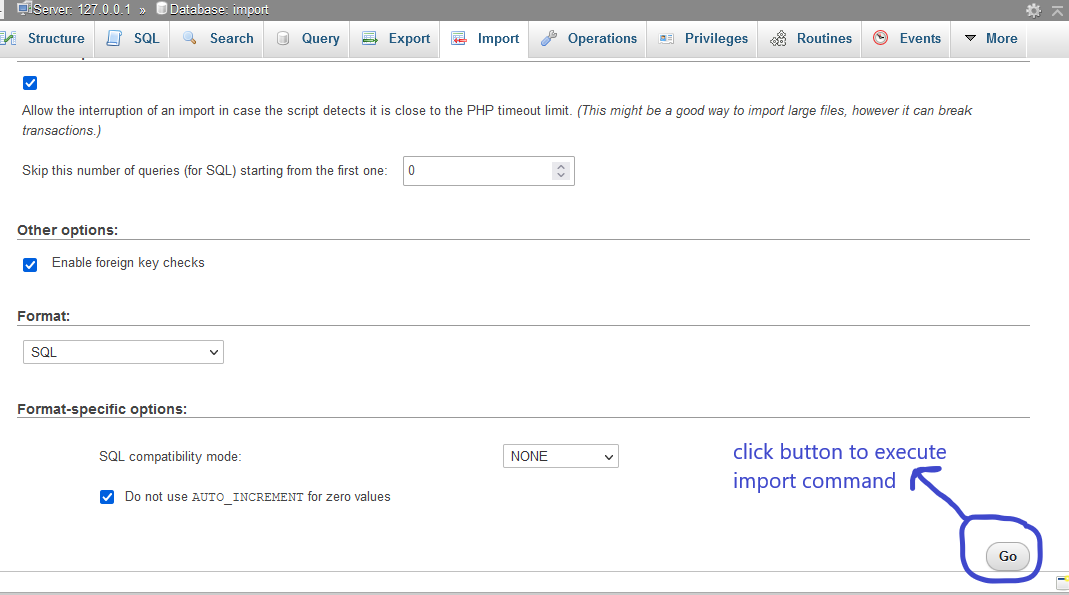
Task: Open Search via its magnifier icon
Action: click(189, 38)
